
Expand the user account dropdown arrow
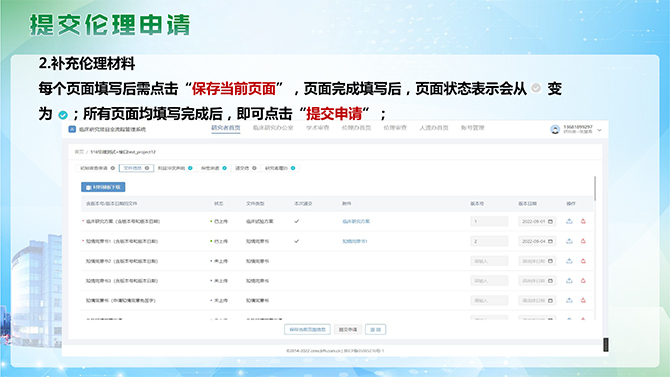[599, 130]
